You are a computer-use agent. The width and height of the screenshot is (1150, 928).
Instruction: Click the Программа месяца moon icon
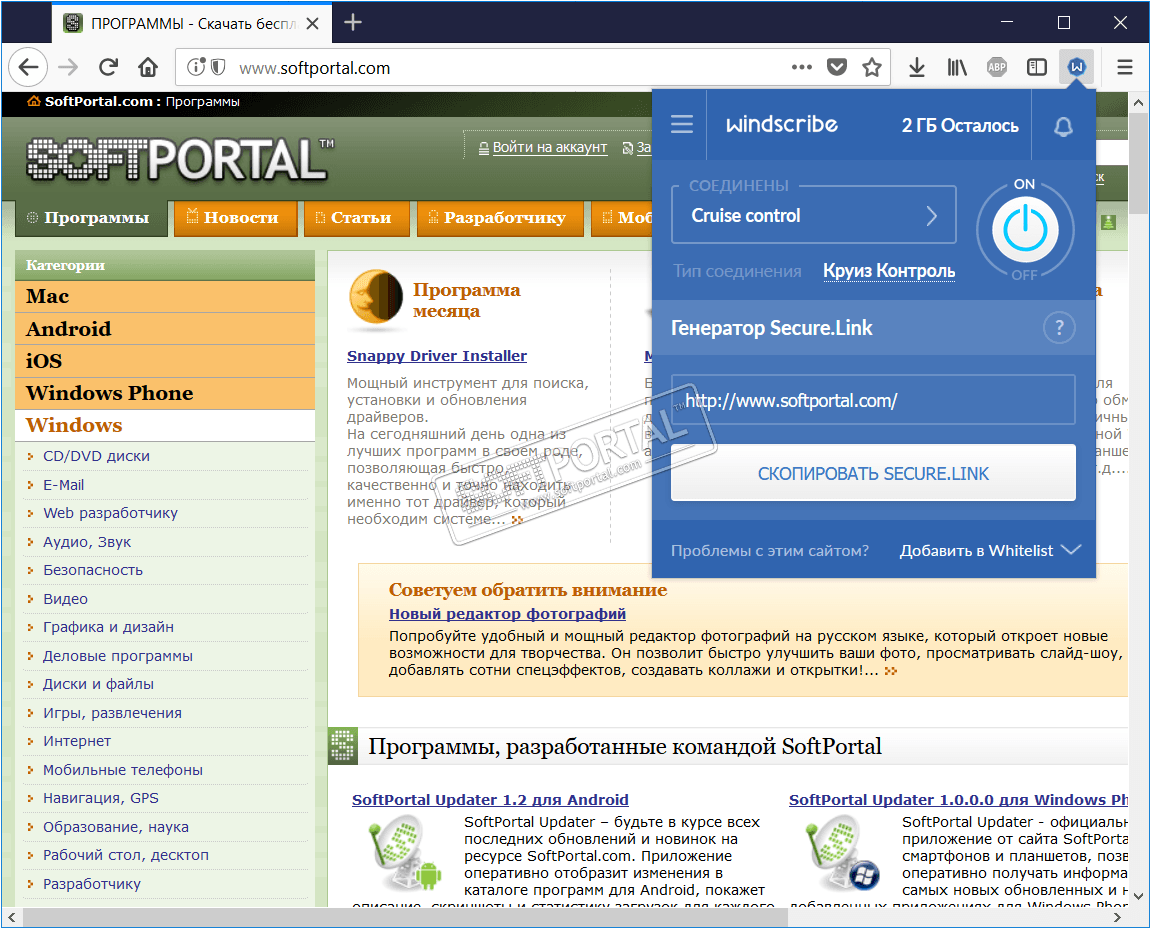376,297
